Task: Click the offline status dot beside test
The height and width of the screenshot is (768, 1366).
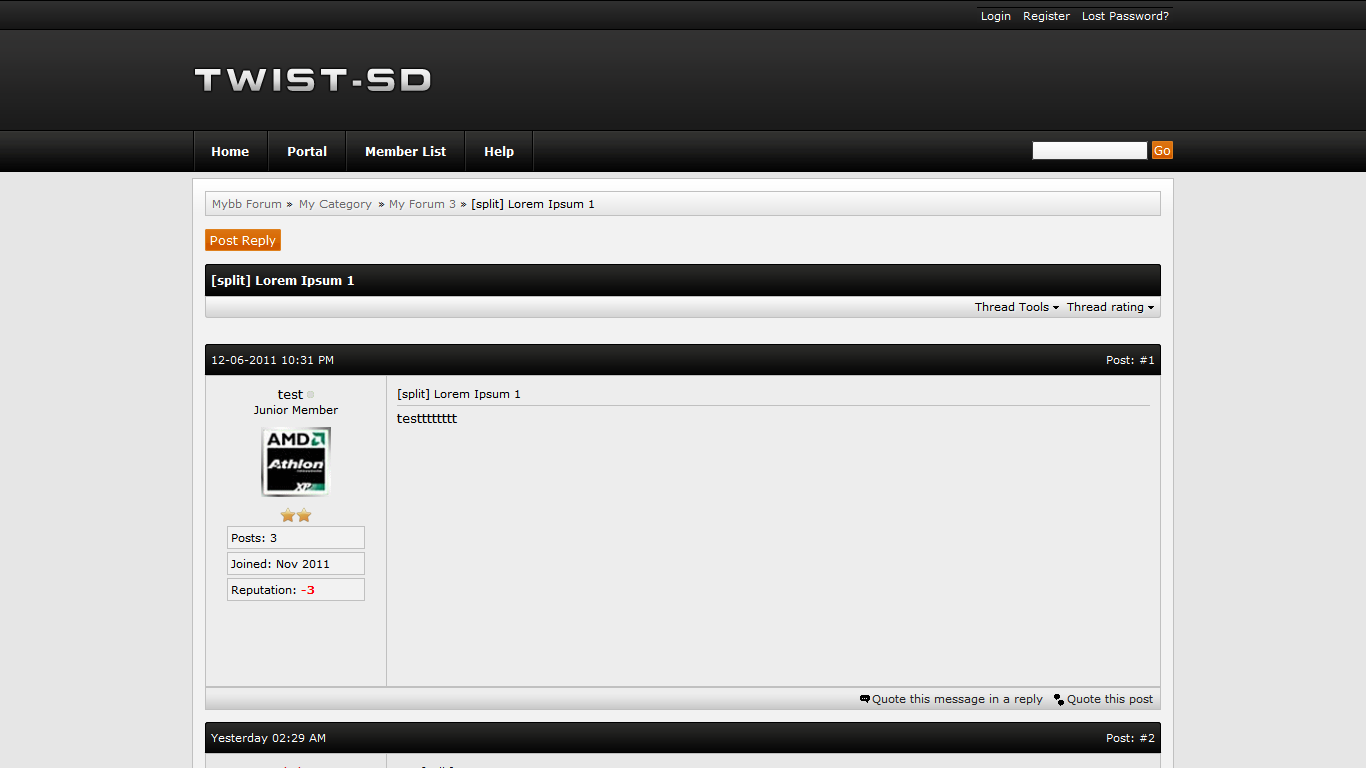Action: coord(310,395)
